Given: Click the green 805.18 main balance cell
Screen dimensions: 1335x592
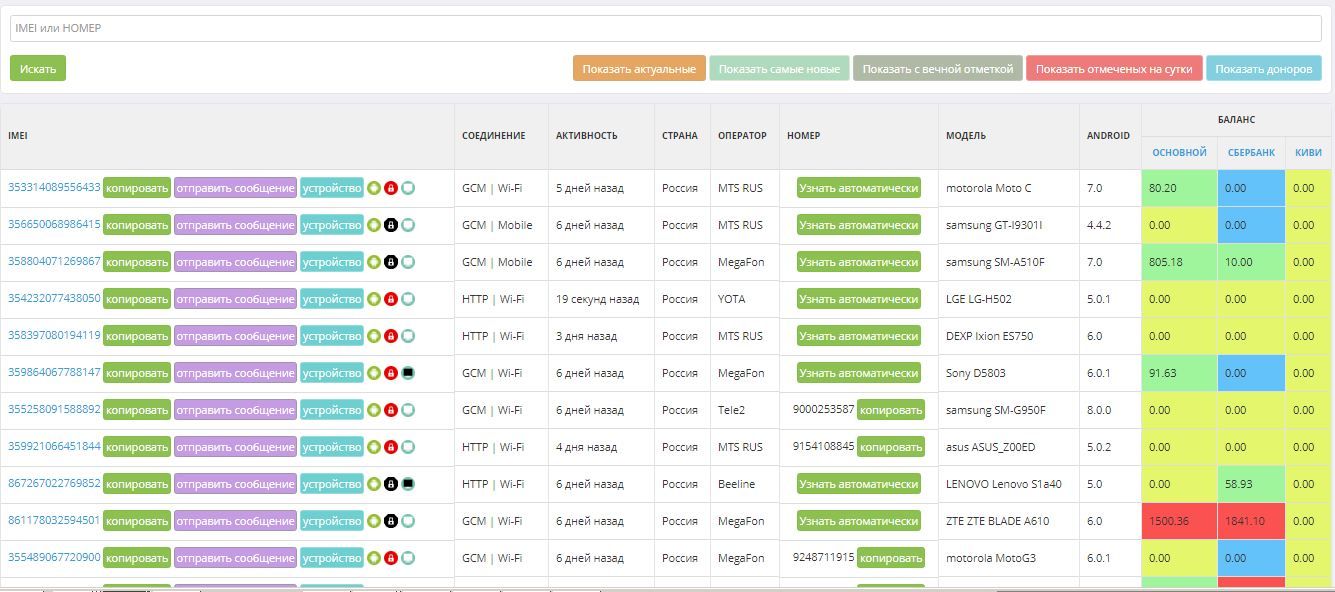Looking at the screenshot, I should [x=1179, y=262].
